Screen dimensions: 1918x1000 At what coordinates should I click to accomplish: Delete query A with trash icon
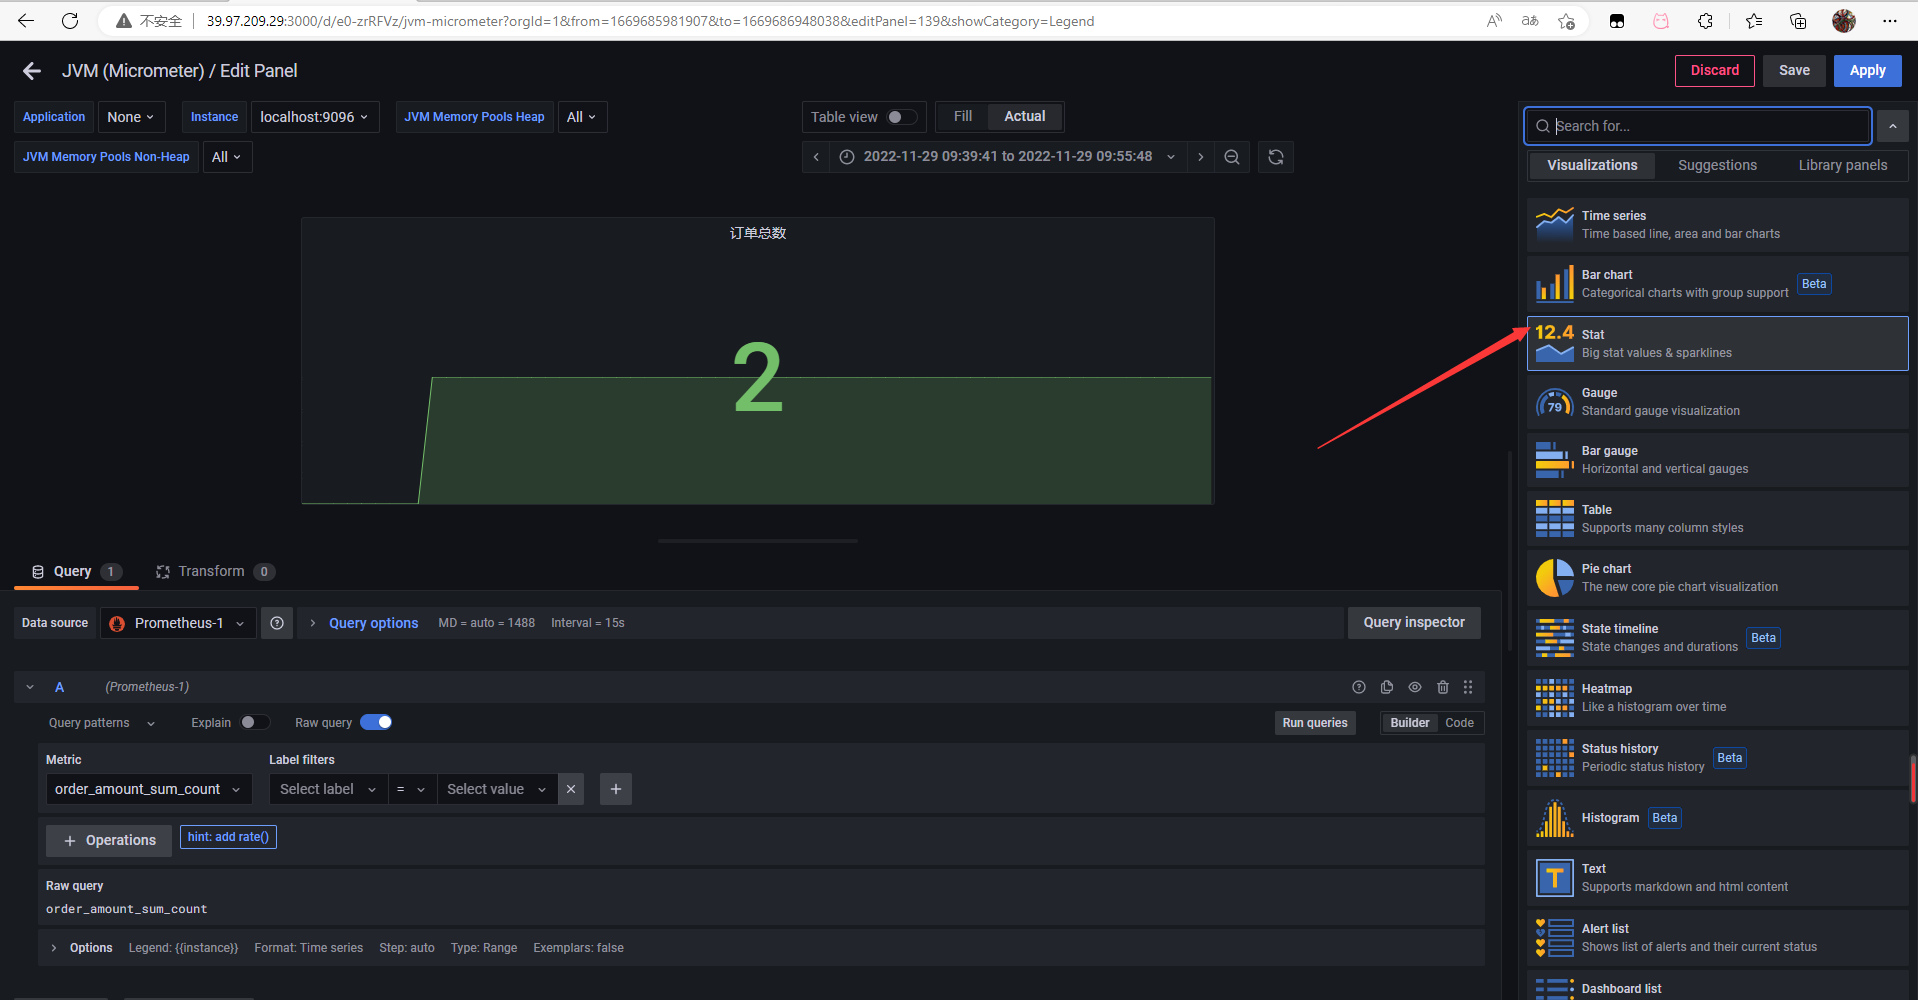click(1443, 687)
